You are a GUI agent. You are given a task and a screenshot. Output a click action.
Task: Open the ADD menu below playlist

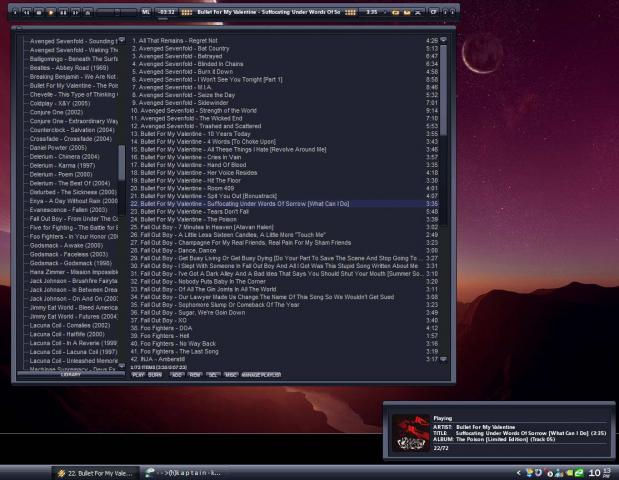click(176, 375)
